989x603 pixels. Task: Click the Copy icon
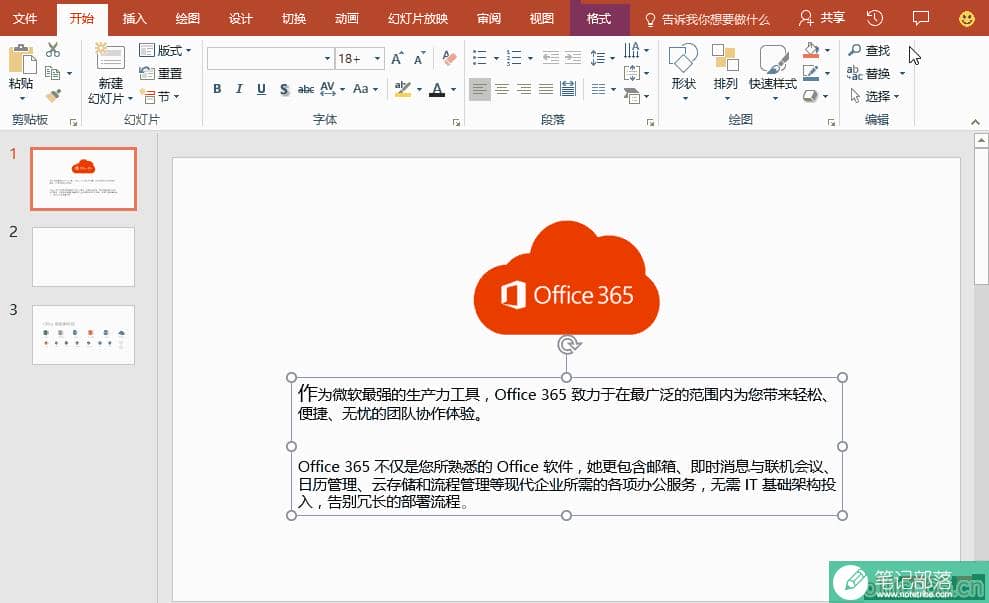coord(53,73)
